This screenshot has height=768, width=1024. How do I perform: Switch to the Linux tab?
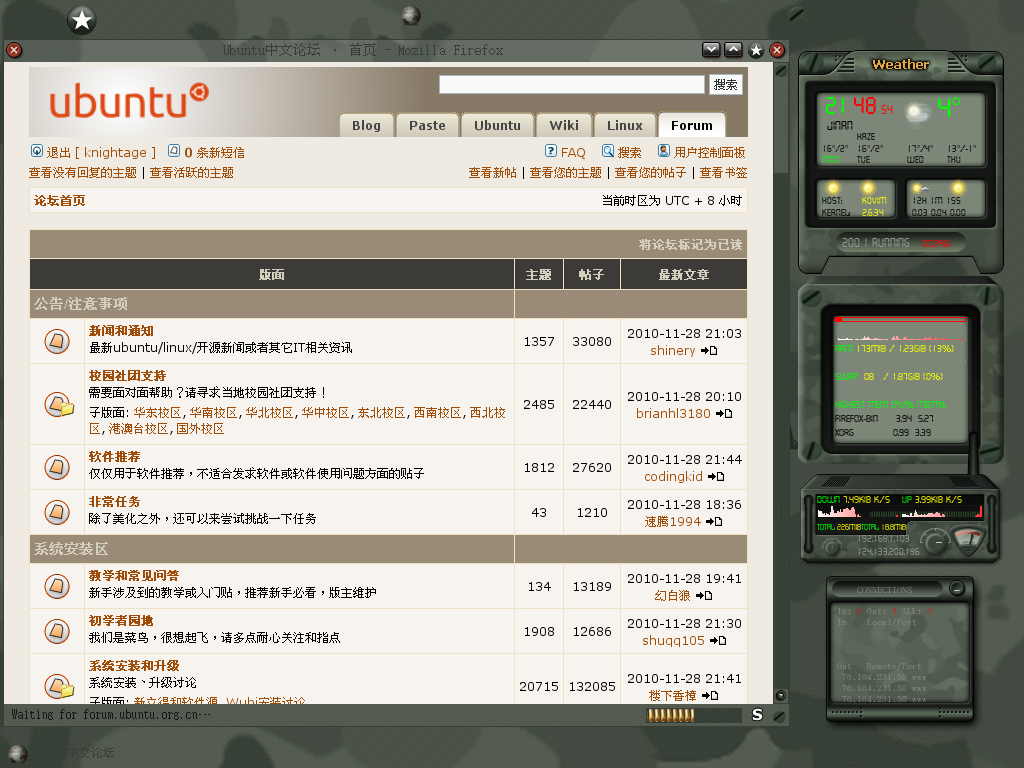pyautogui.click(x=624, y=125)
